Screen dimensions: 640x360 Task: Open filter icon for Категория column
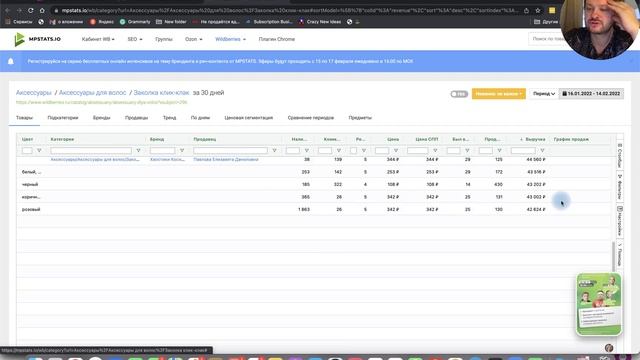[x=138, y=151]
